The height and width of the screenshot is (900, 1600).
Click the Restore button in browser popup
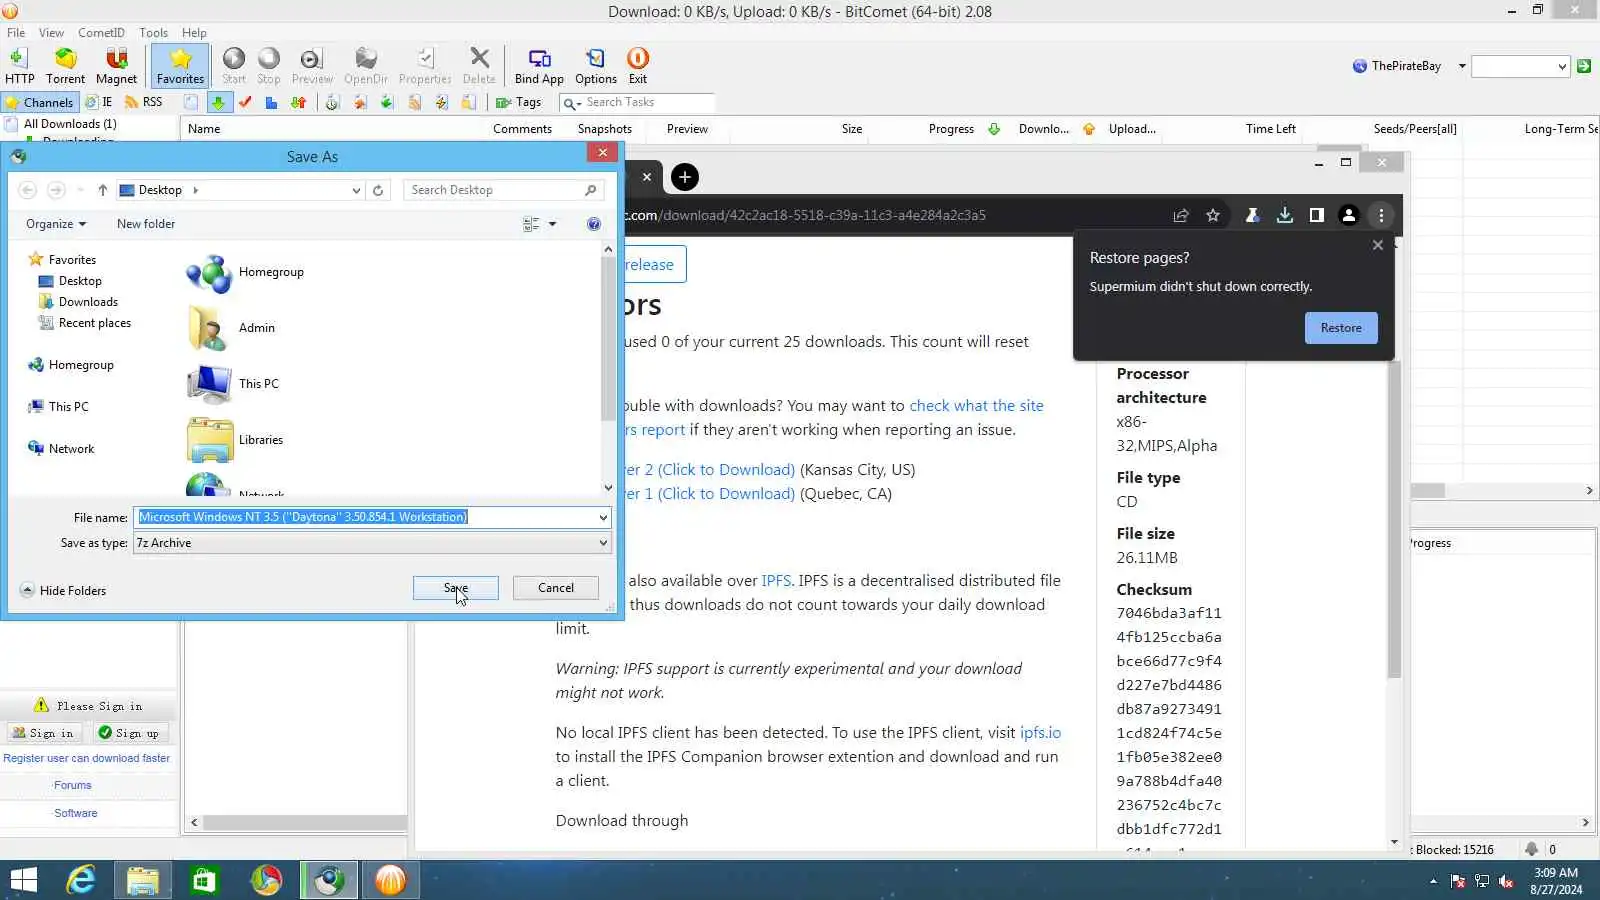1341,328
